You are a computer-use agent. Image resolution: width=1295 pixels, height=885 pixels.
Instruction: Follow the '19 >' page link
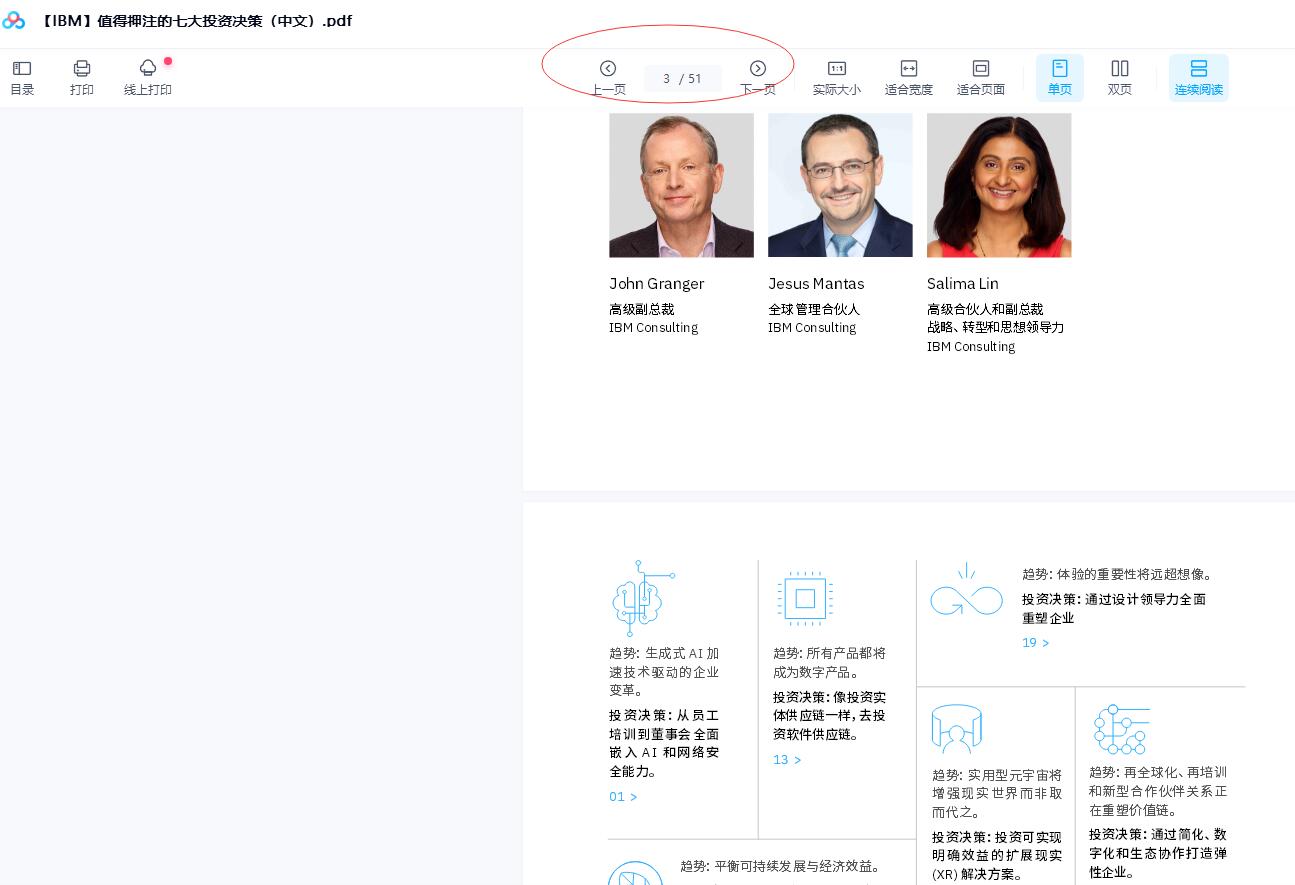tap(1036, 643)
